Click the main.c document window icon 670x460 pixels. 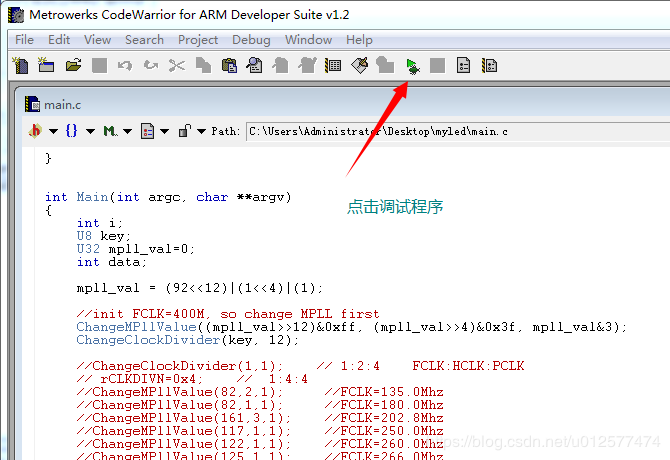click(32, 104)
